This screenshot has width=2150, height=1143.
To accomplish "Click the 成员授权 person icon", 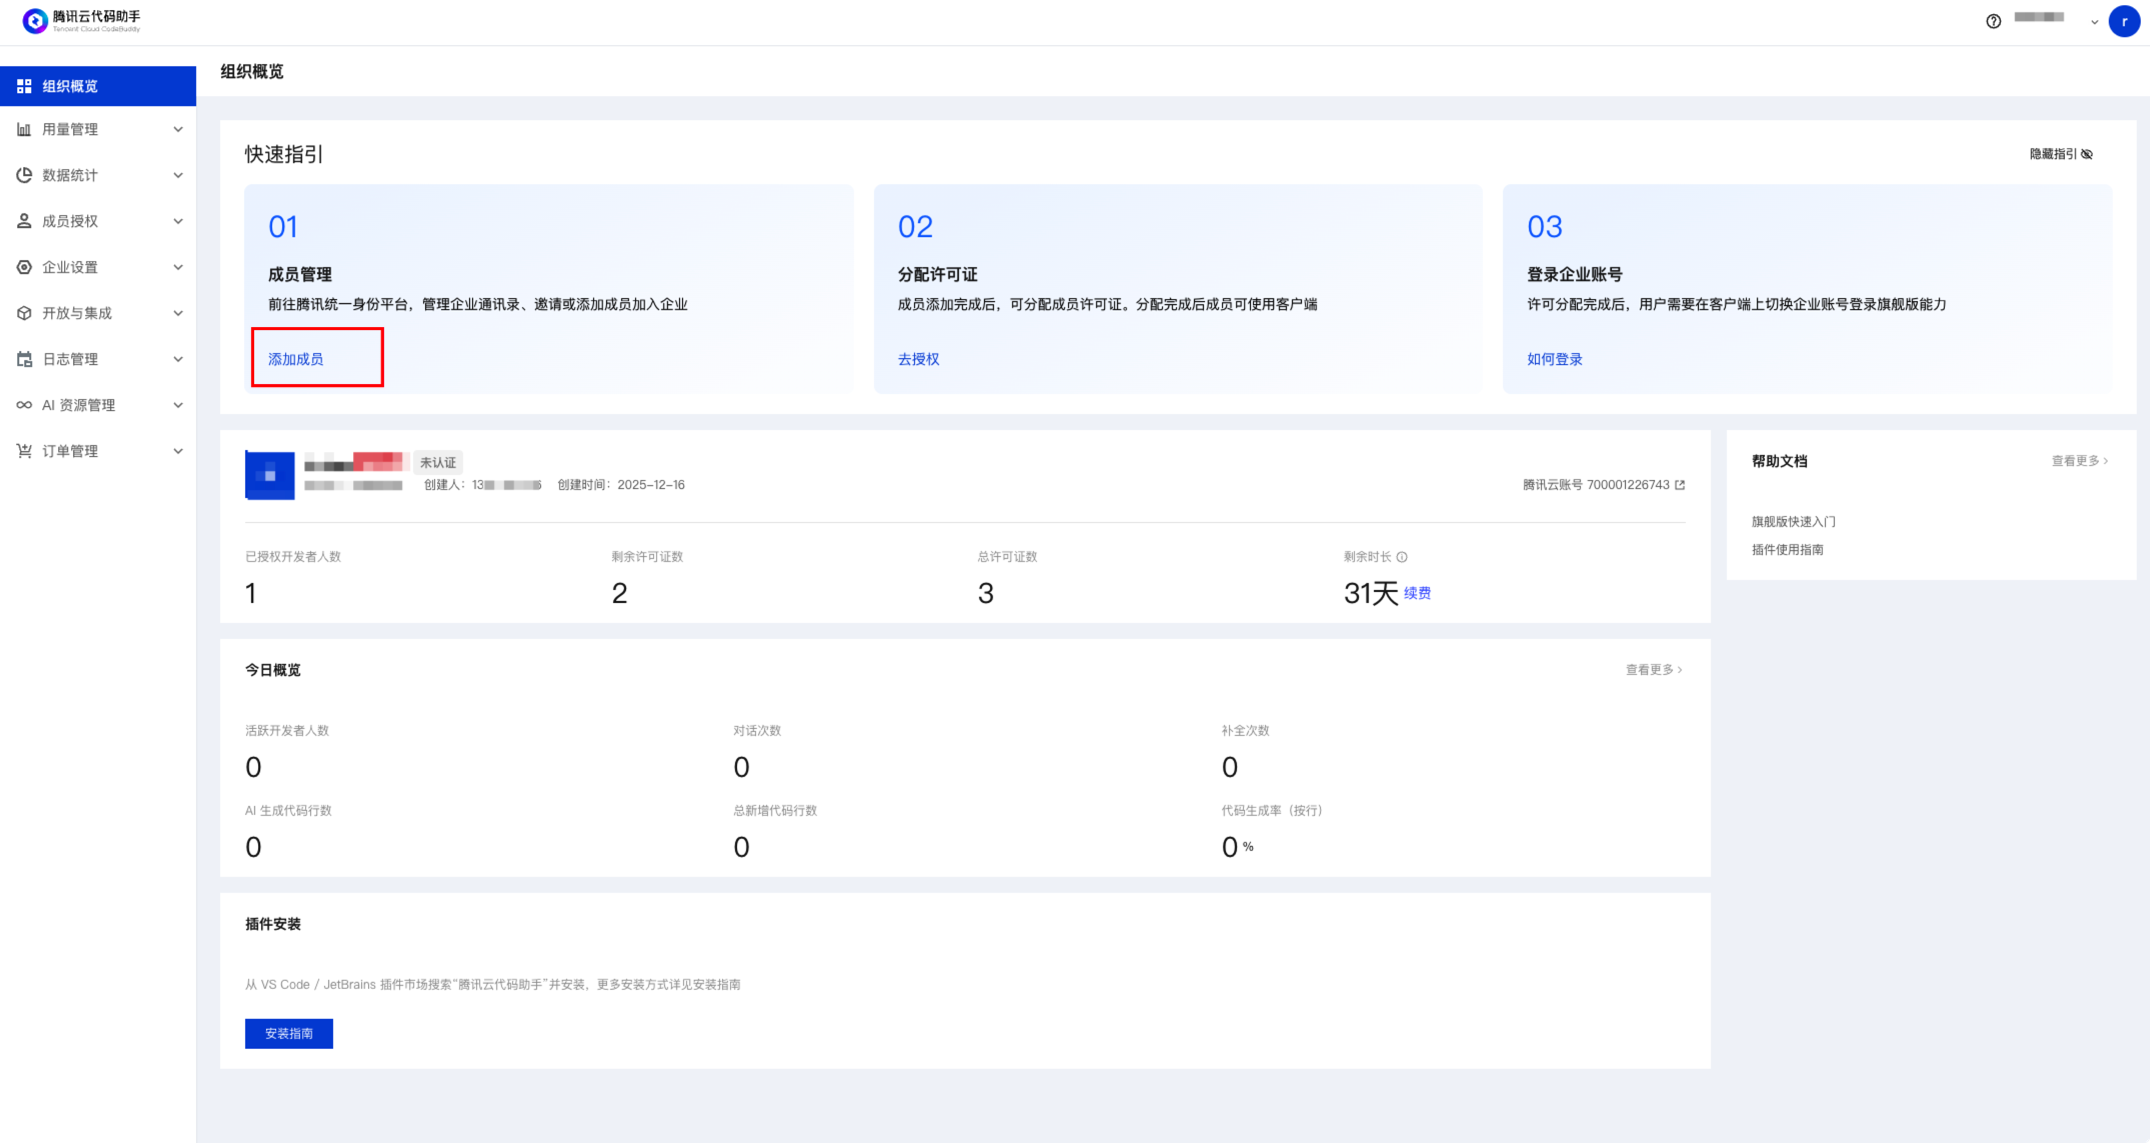I will (x=24, y=221).
